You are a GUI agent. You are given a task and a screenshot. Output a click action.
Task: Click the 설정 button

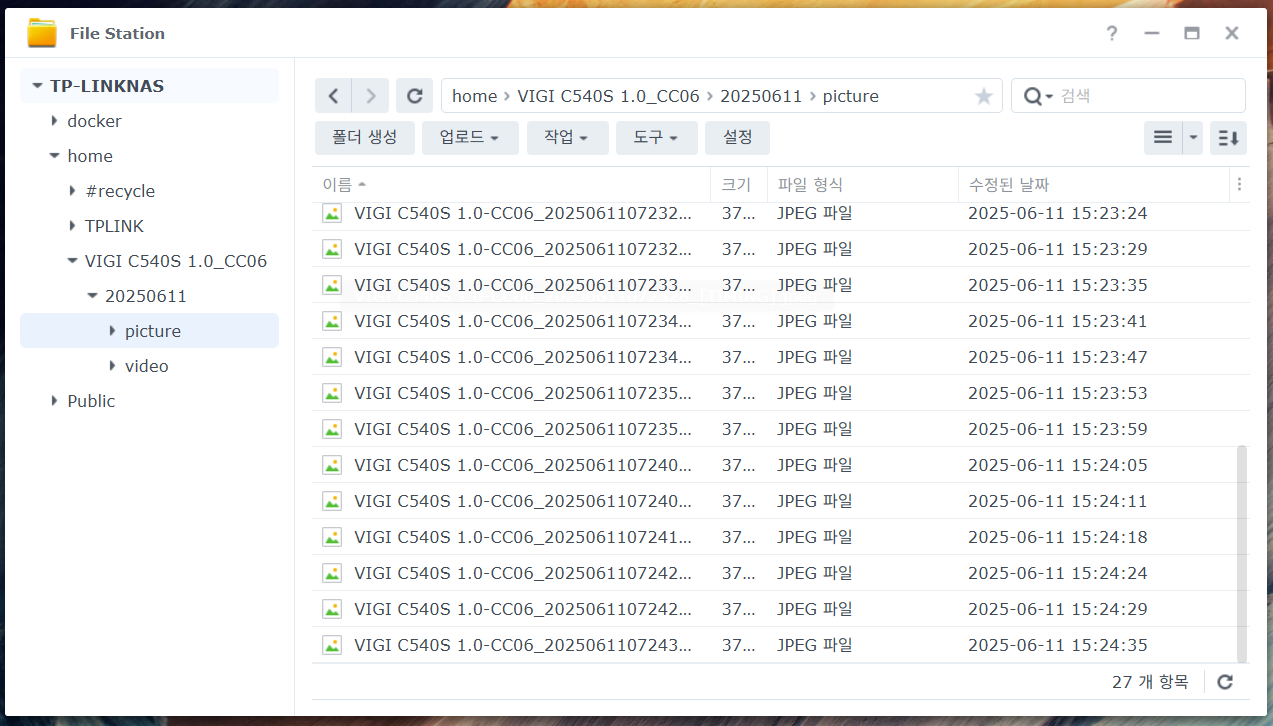[737, 138]
